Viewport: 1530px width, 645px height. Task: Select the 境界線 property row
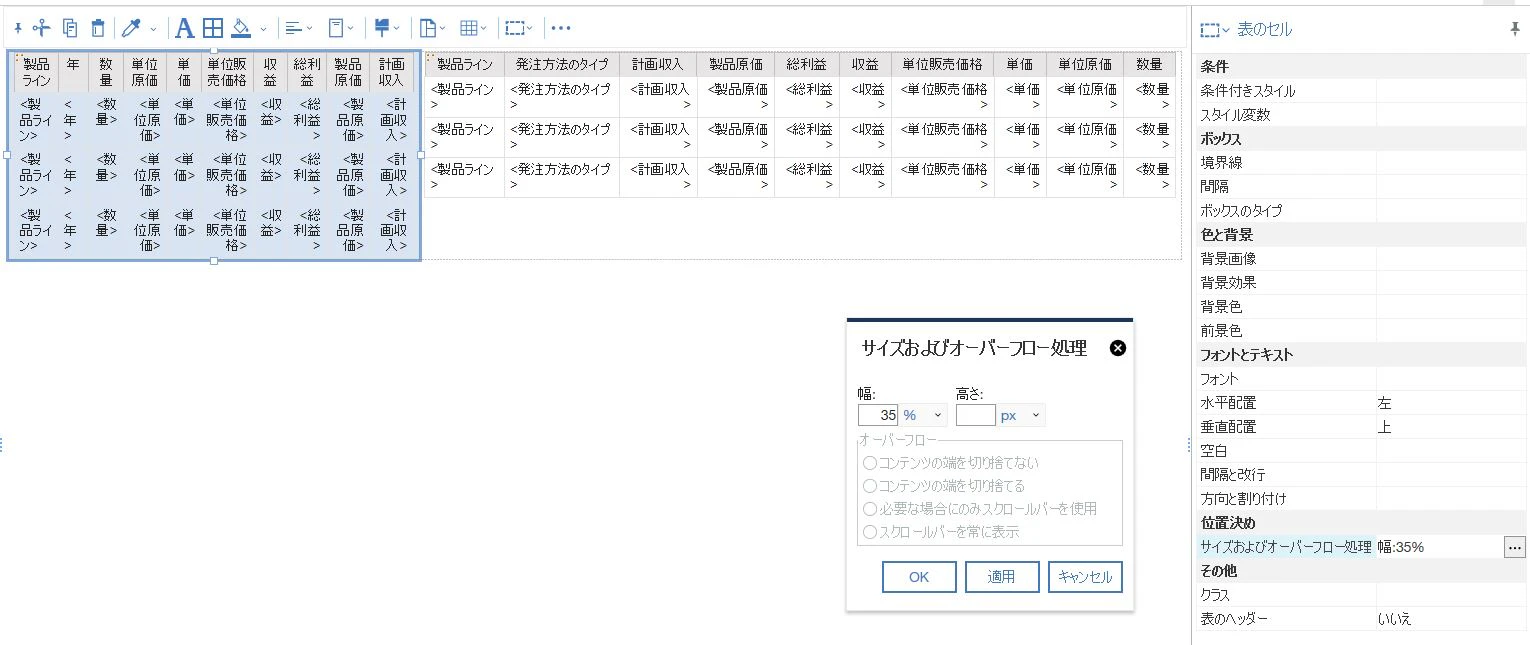tap(1361, 163)
